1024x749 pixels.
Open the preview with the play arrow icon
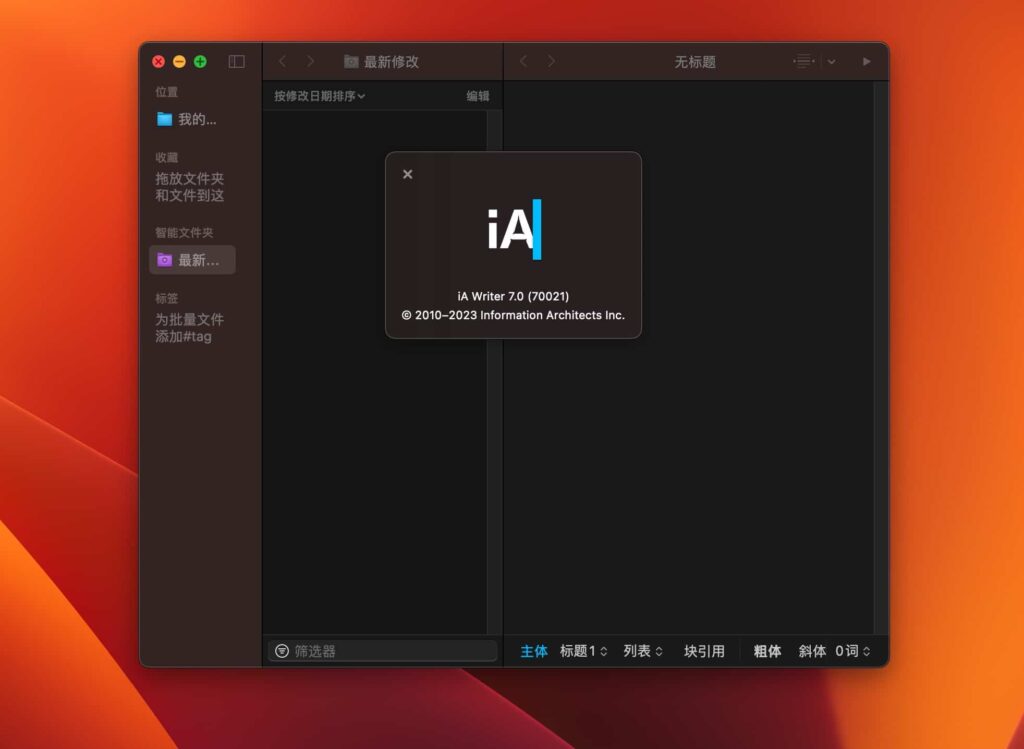[866, 61]
